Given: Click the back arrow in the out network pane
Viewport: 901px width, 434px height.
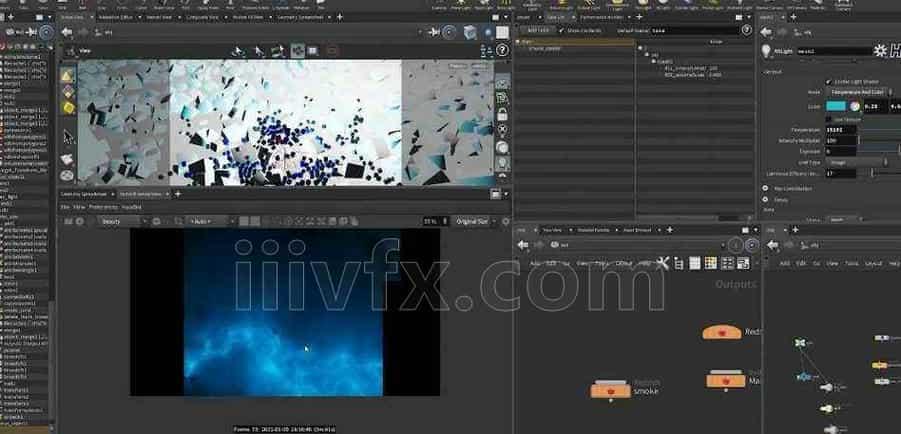Looking at the screenshot, I should tap(522, 245).
